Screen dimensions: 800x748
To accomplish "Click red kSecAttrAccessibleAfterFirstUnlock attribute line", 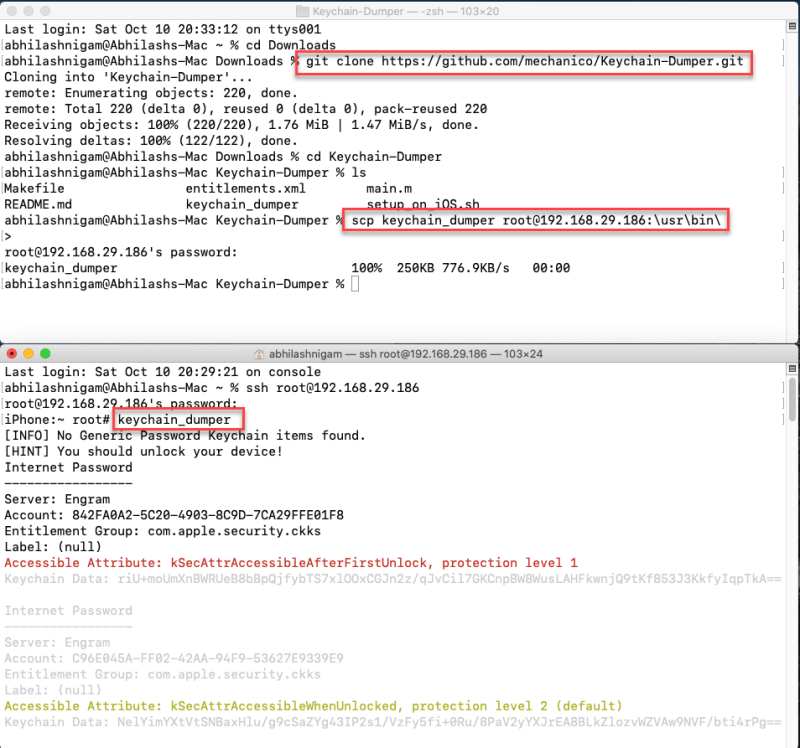I will click(291, 563).
